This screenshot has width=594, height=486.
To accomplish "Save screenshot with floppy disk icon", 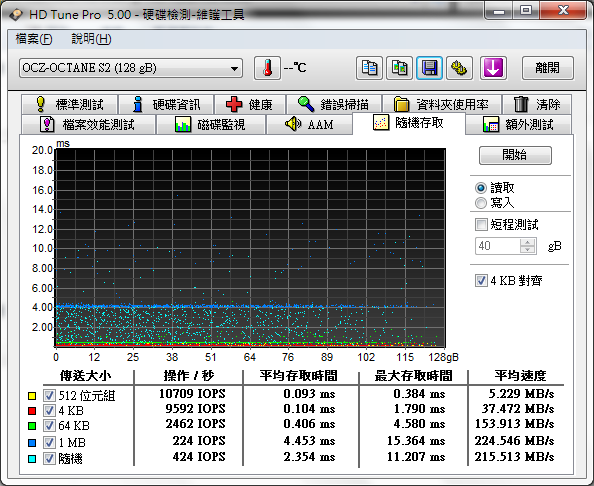I will point(430,68).
